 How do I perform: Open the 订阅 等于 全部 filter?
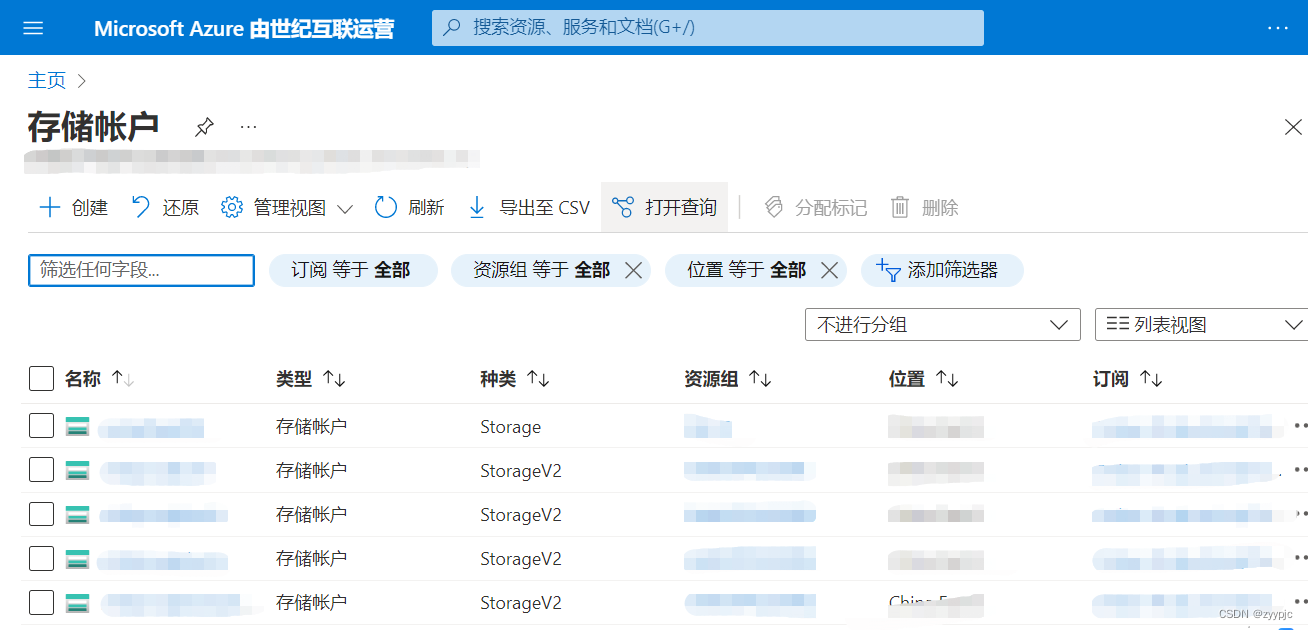tap(353, 270)
